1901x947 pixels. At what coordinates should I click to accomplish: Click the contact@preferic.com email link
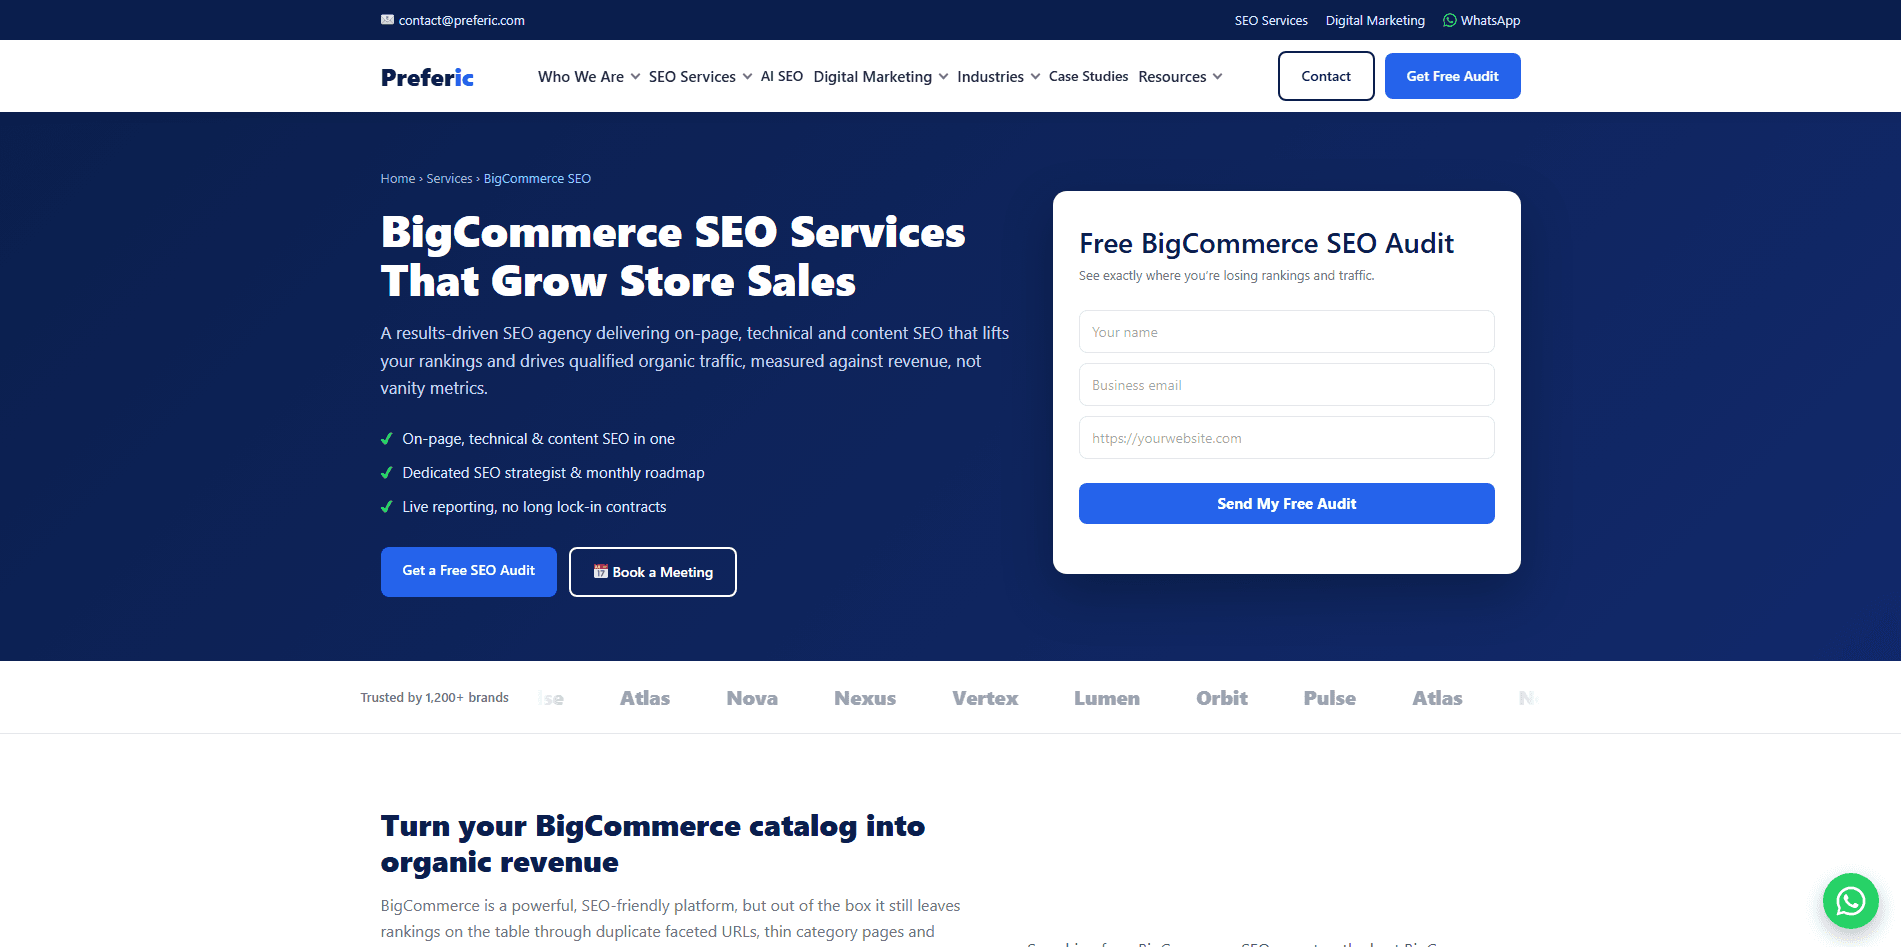[x=461, y=20]
